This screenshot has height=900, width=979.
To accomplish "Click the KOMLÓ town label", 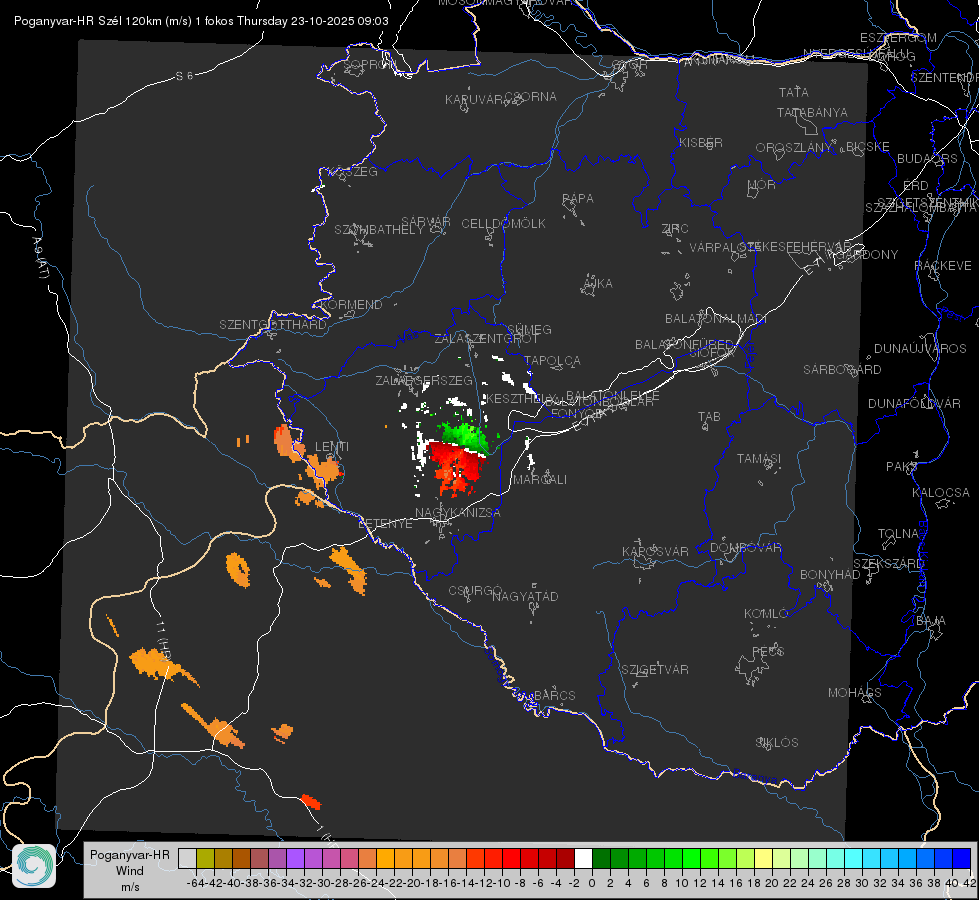I will (x=766, y=614).
